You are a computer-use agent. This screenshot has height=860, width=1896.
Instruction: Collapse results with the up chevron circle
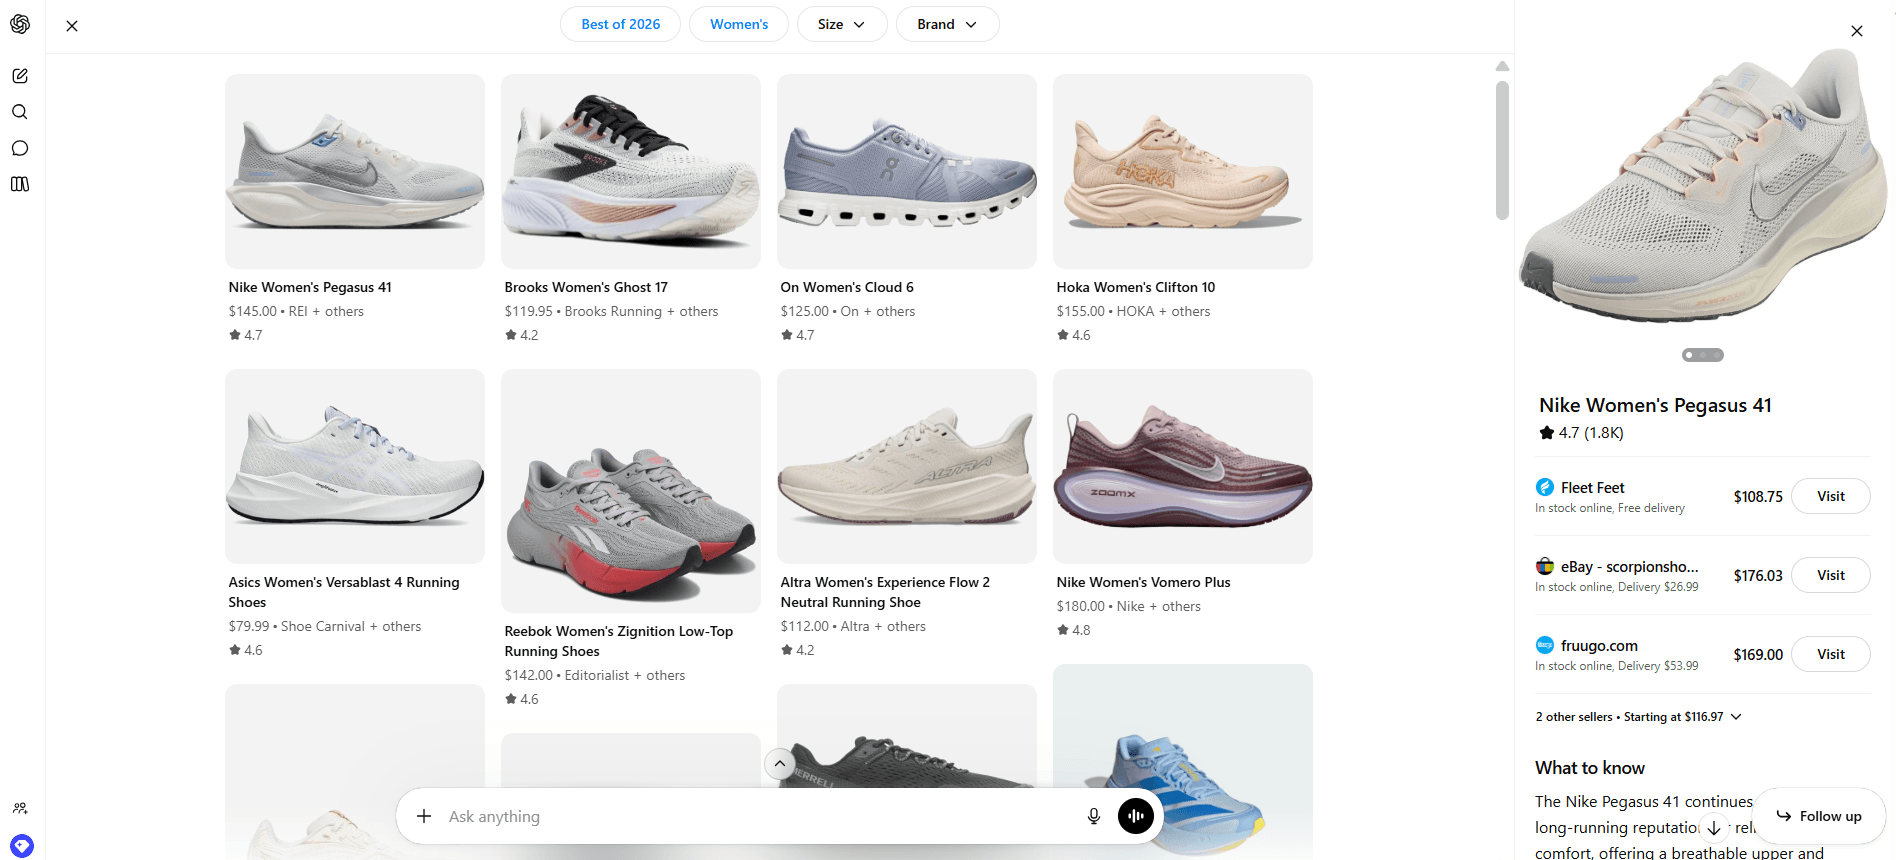coord(780,764)
